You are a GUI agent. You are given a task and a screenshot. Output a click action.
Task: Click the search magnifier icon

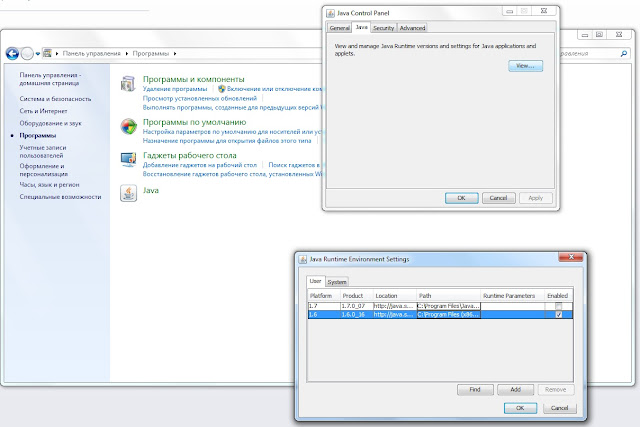click(x=623, y=53)
